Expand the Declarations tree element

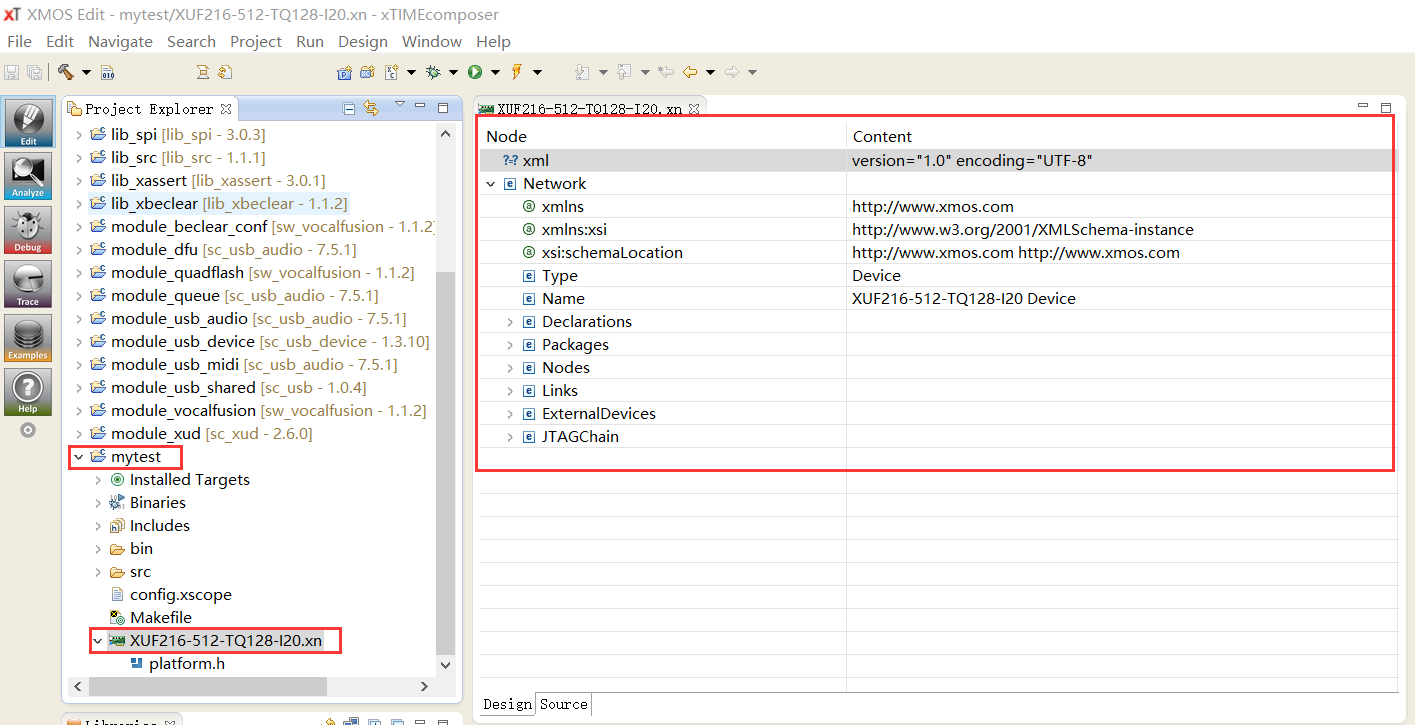point(510,321)
